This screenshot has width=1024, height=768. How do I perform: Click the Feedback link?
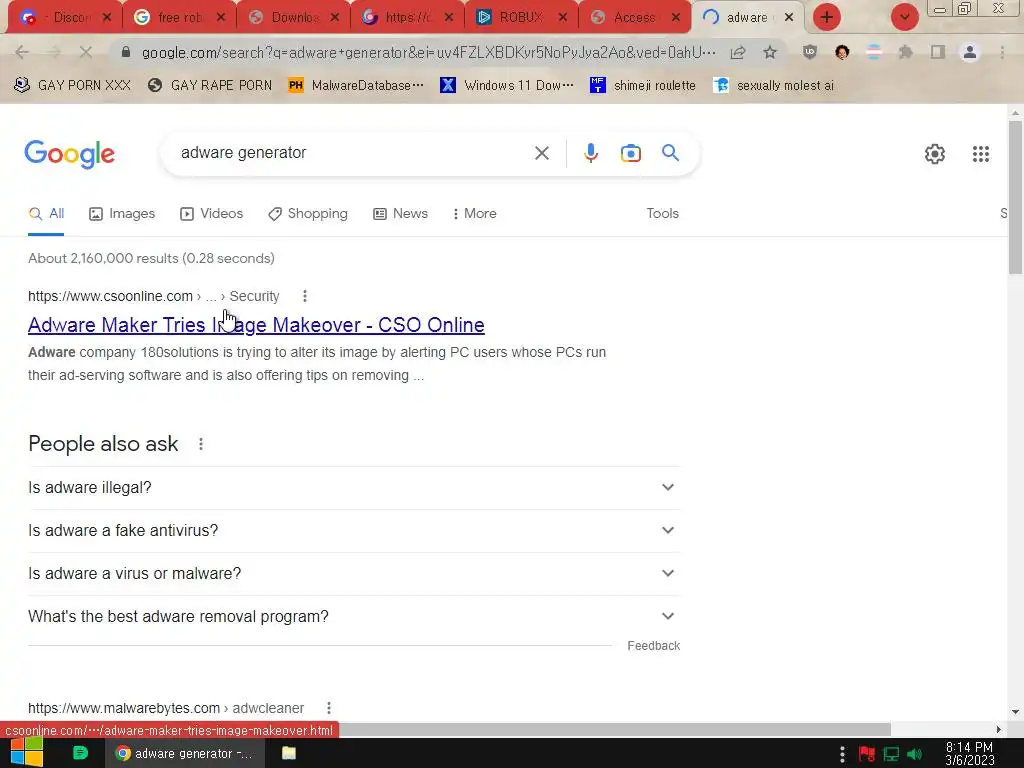point(654,646)
